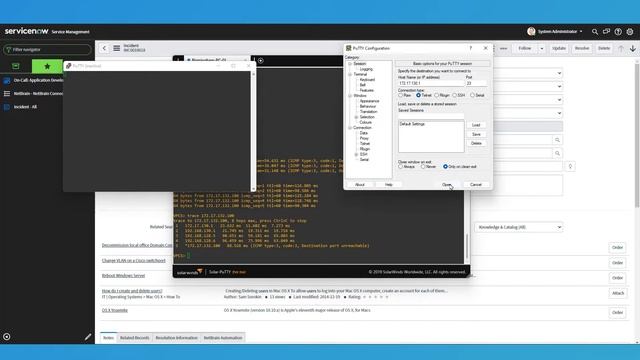
Task: Collapse the Window category in PuTTY tree
Action: pos(350,96)
